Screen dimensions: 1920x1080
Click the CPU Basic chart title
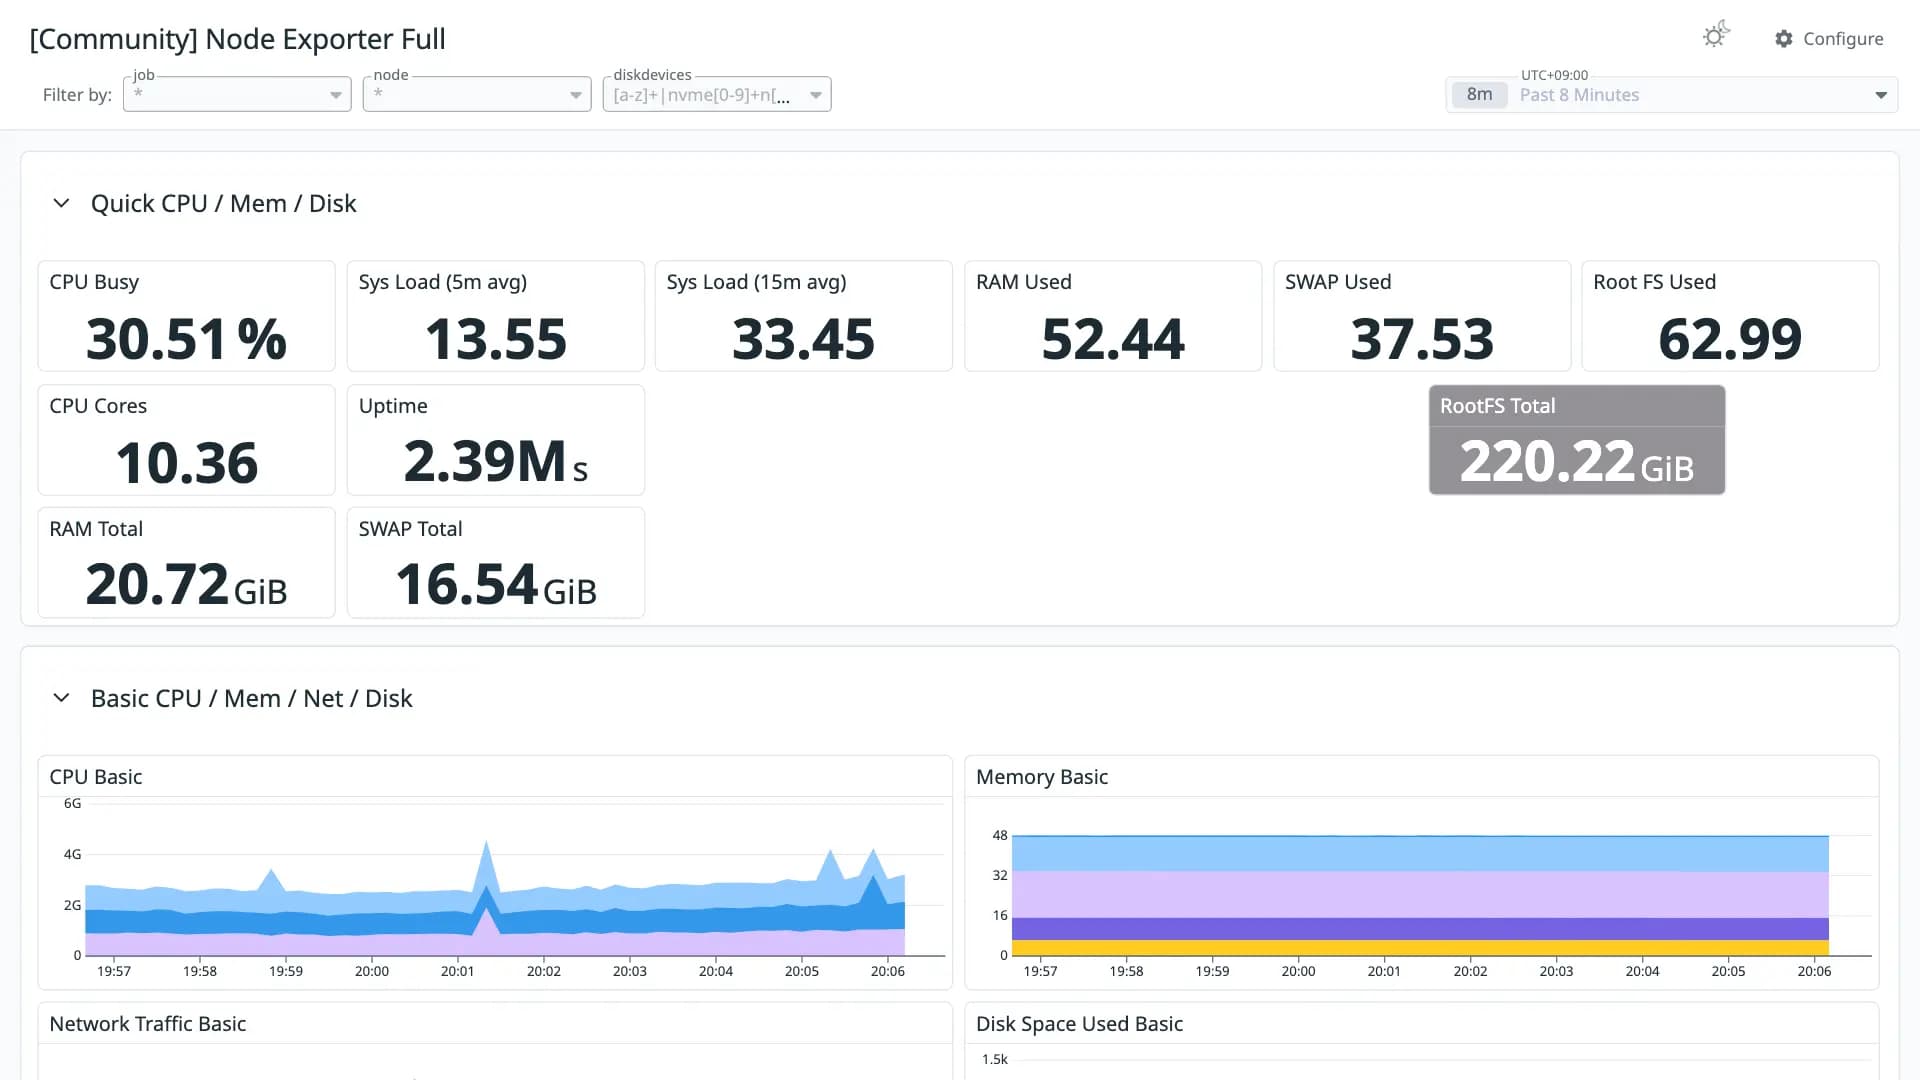[x=96, y=777]
